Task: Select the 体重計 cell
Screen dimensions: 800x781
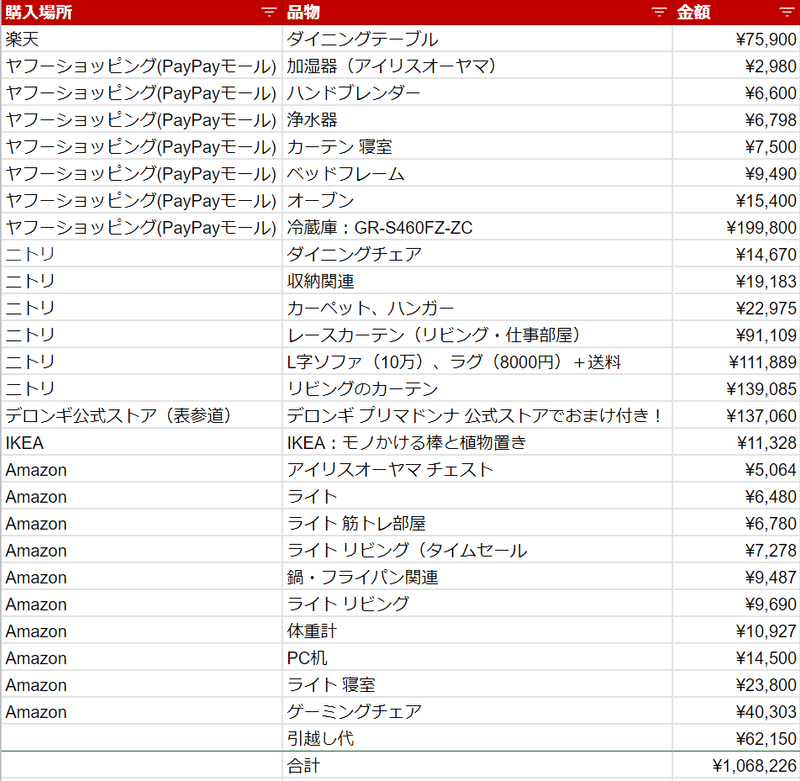Action: 477,631
